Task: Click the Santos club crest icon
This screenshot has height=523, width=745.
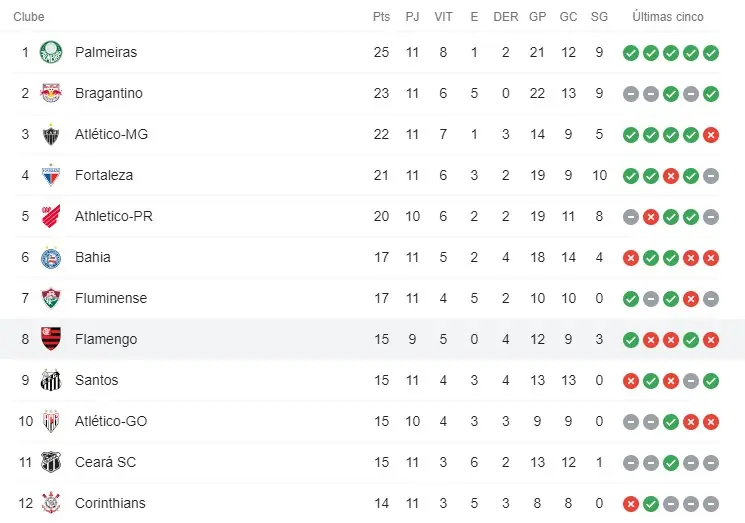Action: click(x=50, y=380)
